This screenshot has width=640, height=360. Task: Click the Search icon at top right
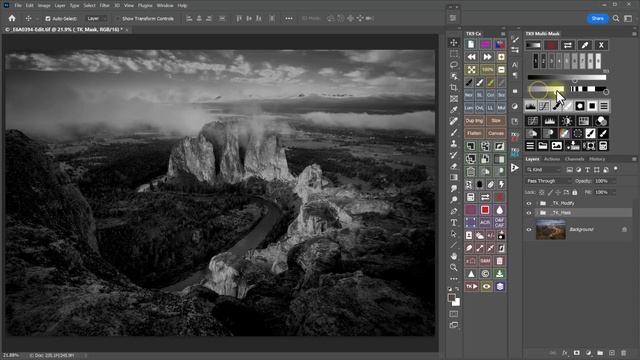click(x=616, y=18)
